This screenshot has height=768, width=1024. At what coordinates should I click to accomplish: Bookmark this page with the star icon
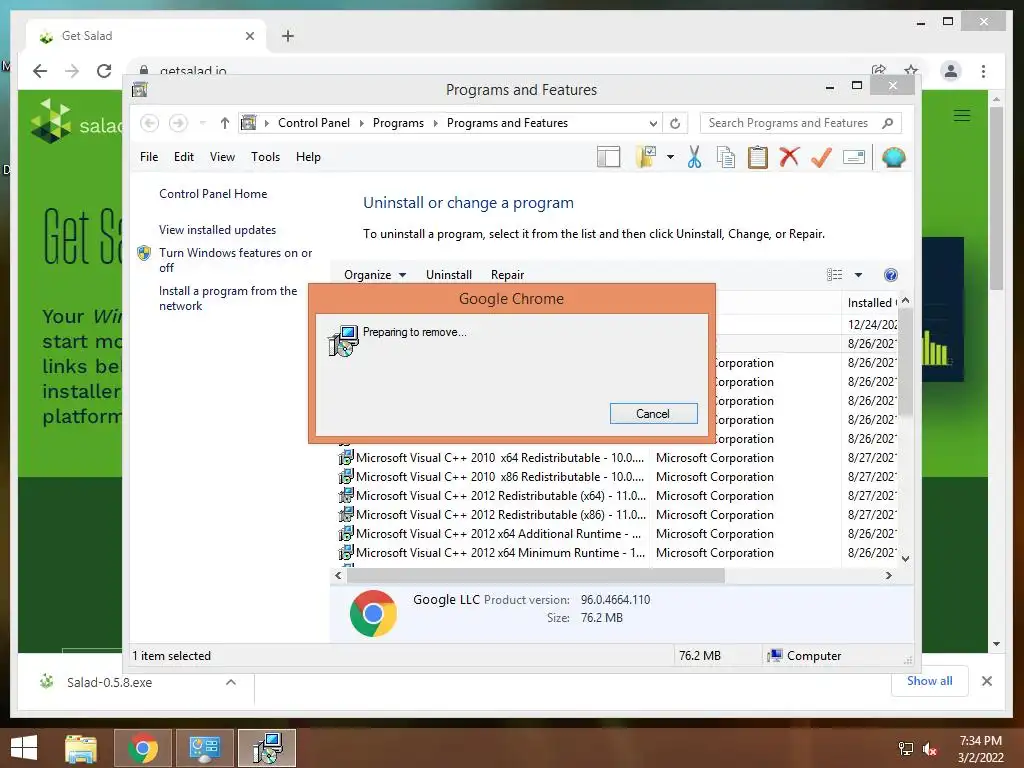(x=911, y=70)
